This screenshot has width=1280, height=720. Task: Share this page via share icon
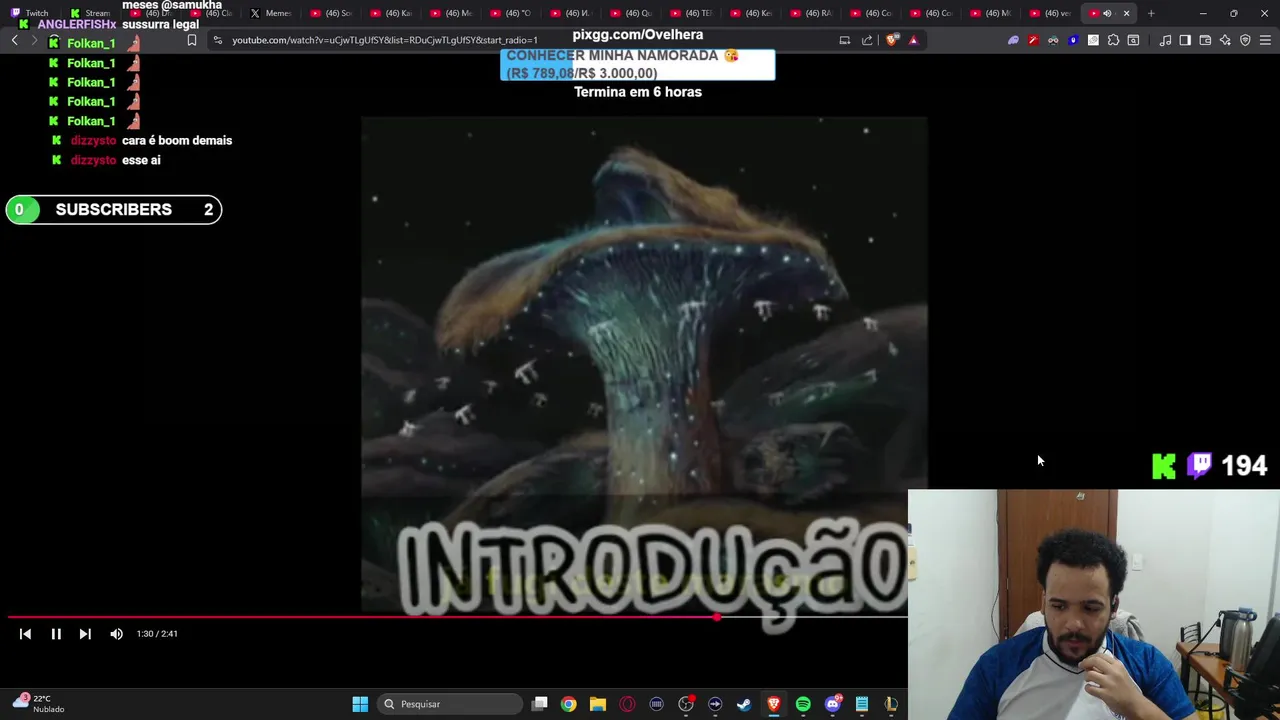pos(867,40)
